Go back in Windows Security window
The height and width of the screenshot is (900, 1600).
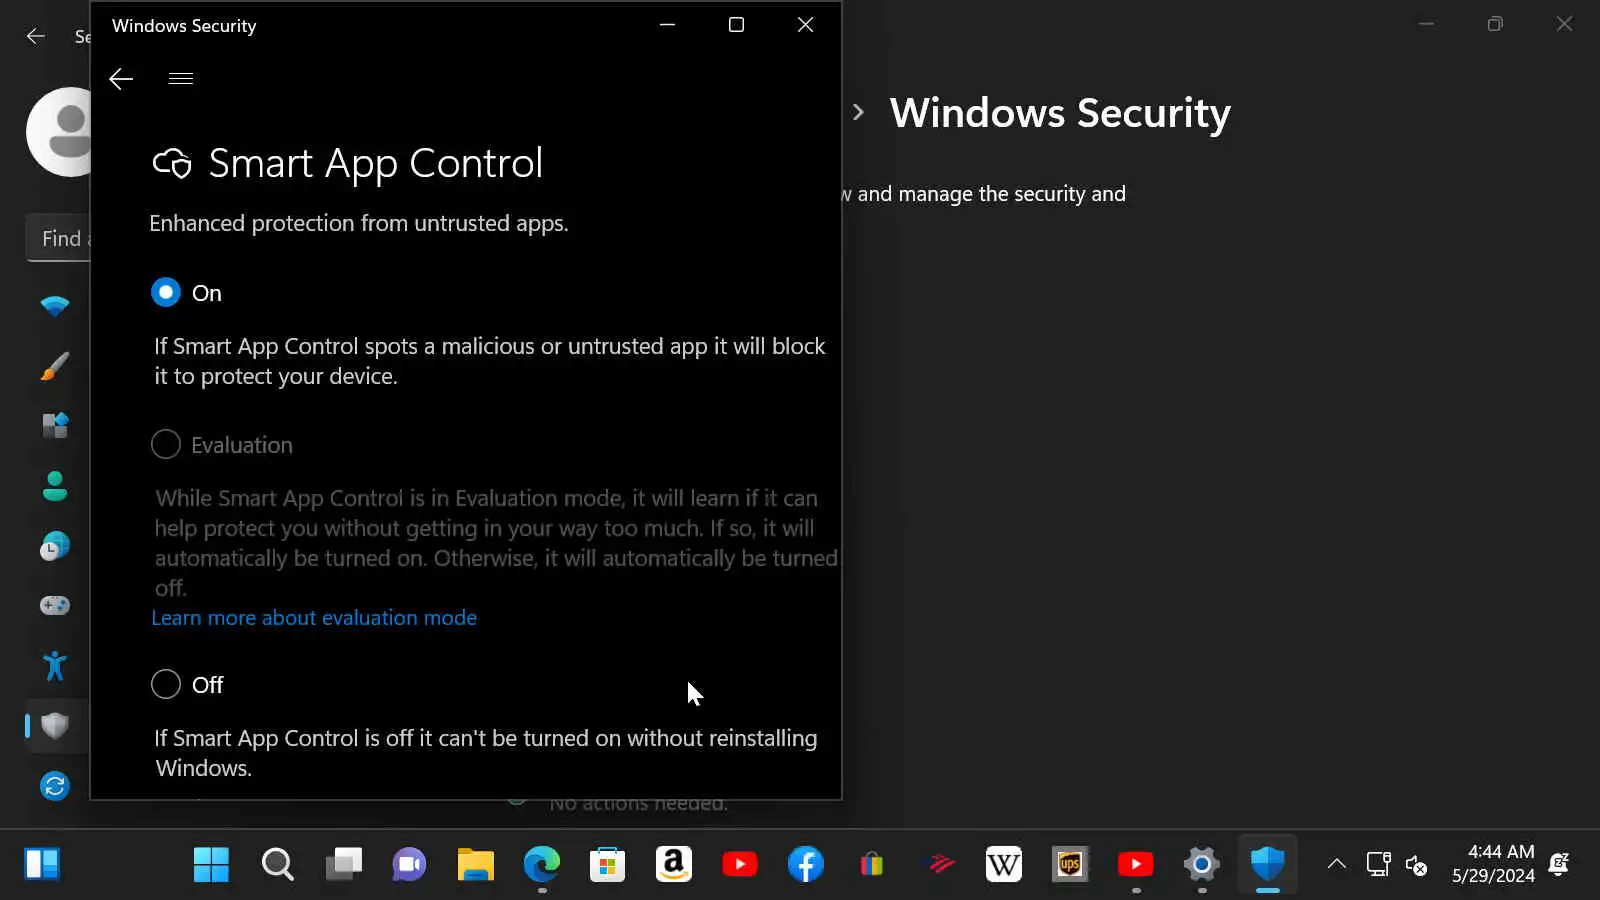[x=121, y=79]
